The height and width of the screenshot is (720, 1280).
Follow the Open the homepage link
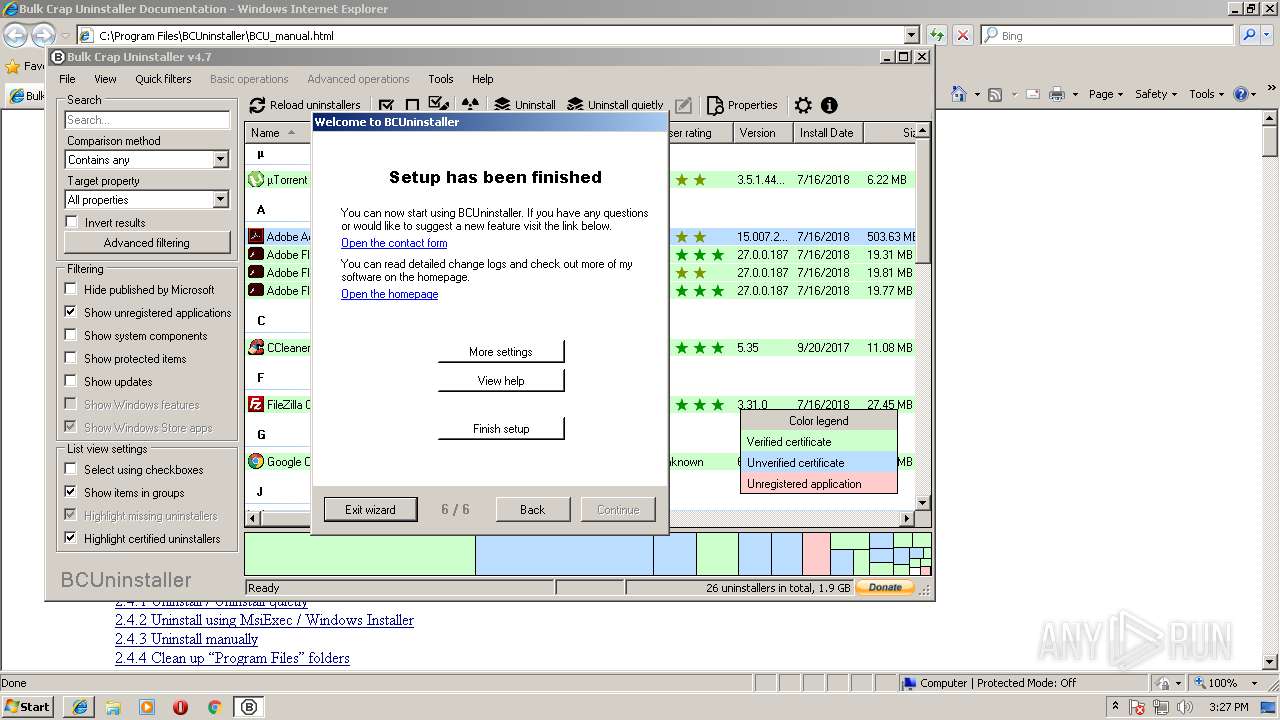pyautogui.click(x=389, y=294)
